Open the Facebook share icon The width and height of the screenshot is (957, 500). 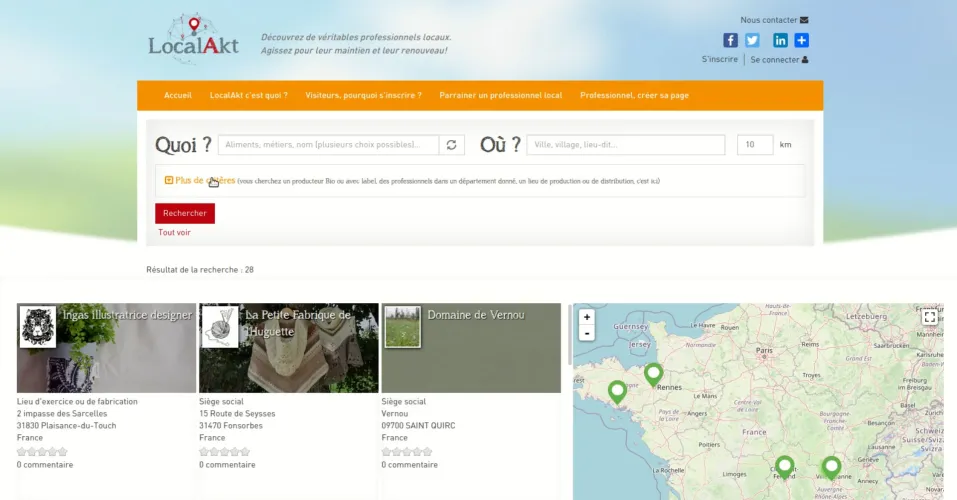click(x=730, y=41)
